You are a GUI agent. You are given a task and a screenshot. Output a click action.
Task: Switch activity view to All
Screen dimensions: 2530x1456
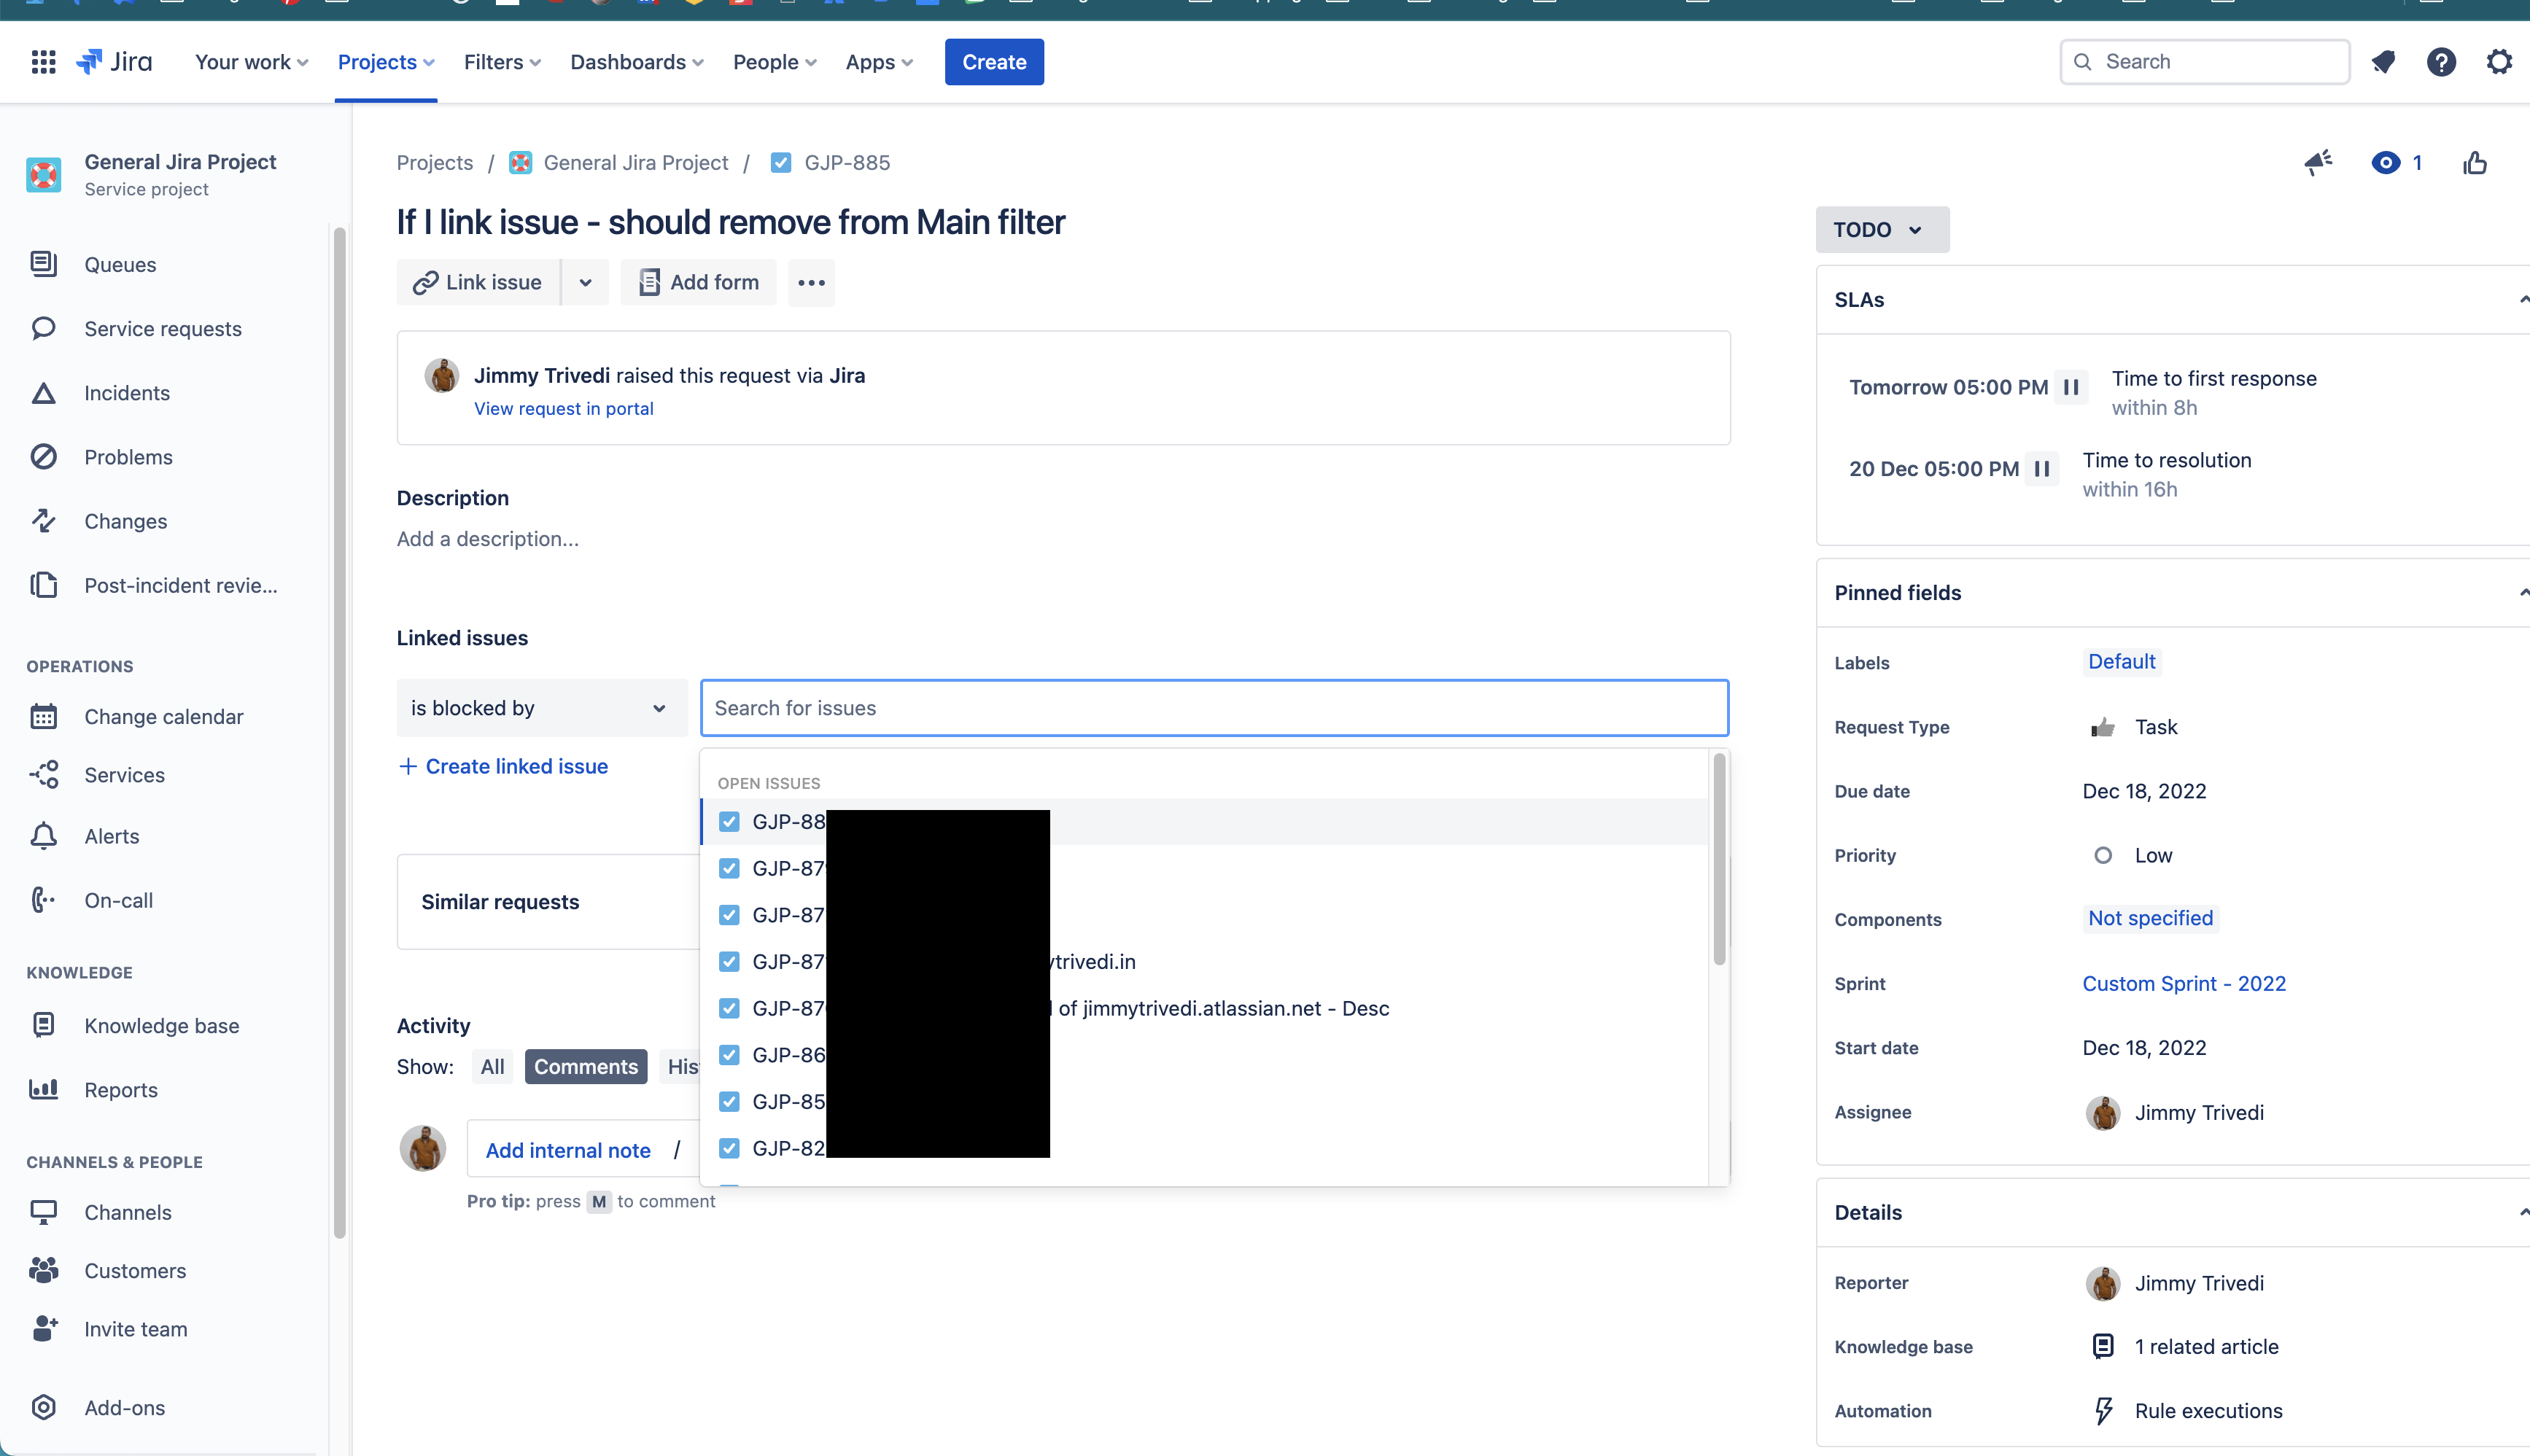(x=492, y=1067)
